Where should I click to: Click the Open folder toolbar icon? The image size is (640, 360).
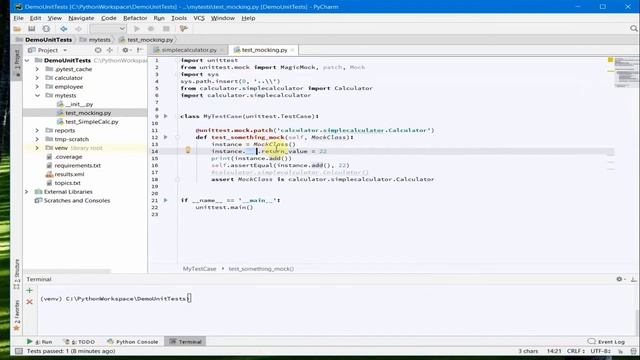coord(17,29)
